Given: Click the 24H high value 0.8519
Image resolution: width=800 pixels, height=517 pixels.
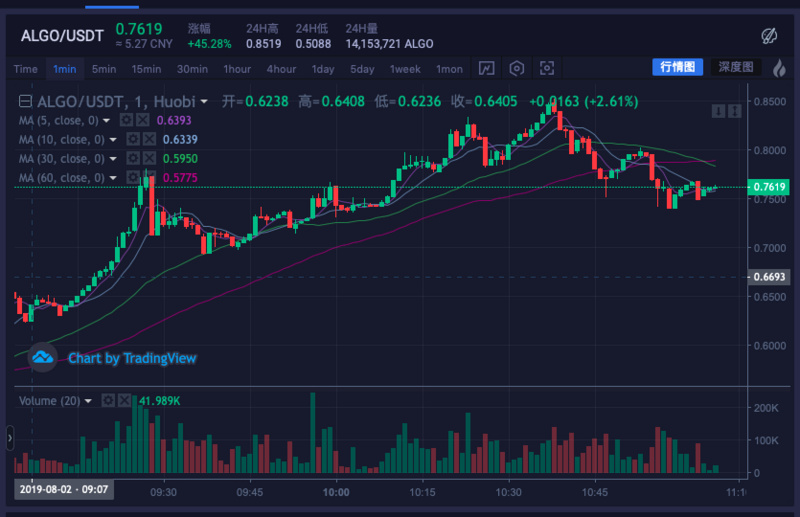Looking at the screenshot, I should click(x=263, y=44).
